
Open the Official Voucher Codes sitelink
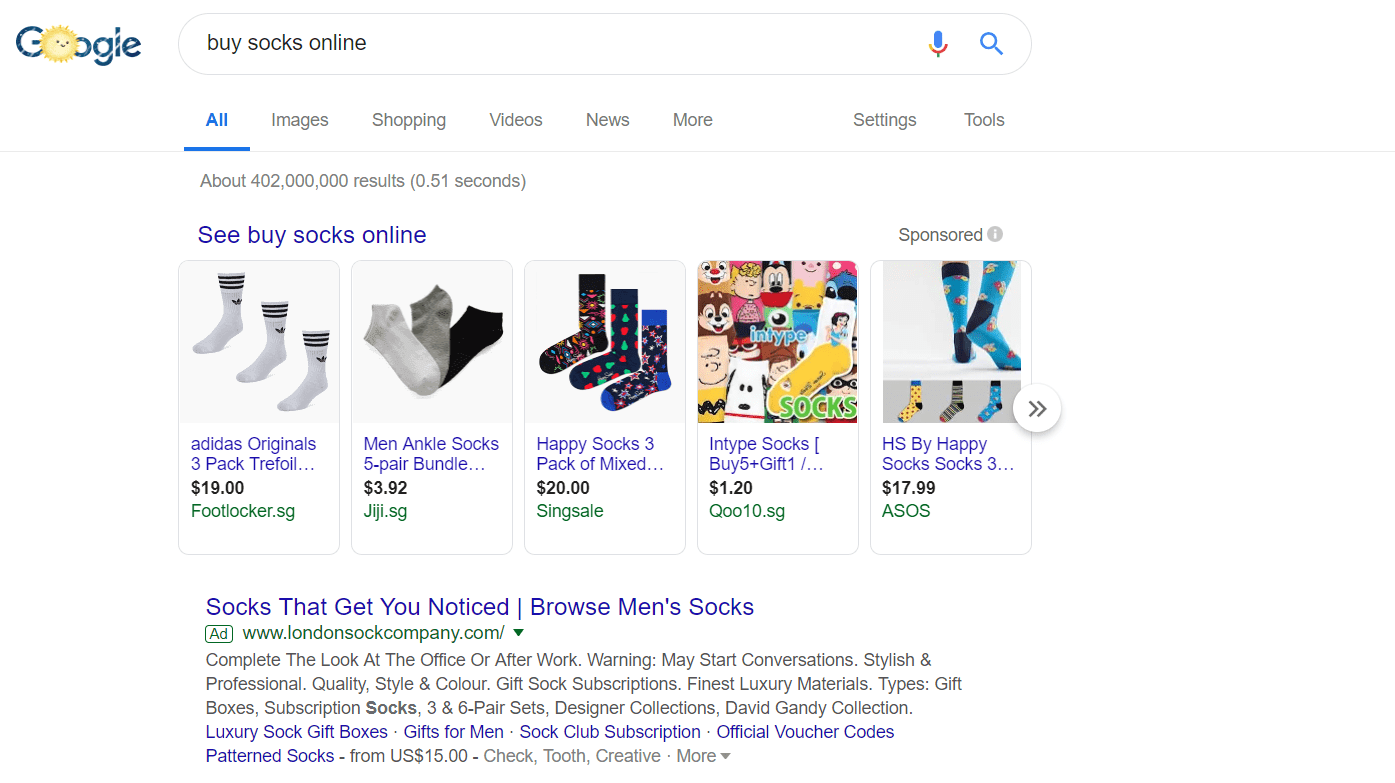(806, 732)
